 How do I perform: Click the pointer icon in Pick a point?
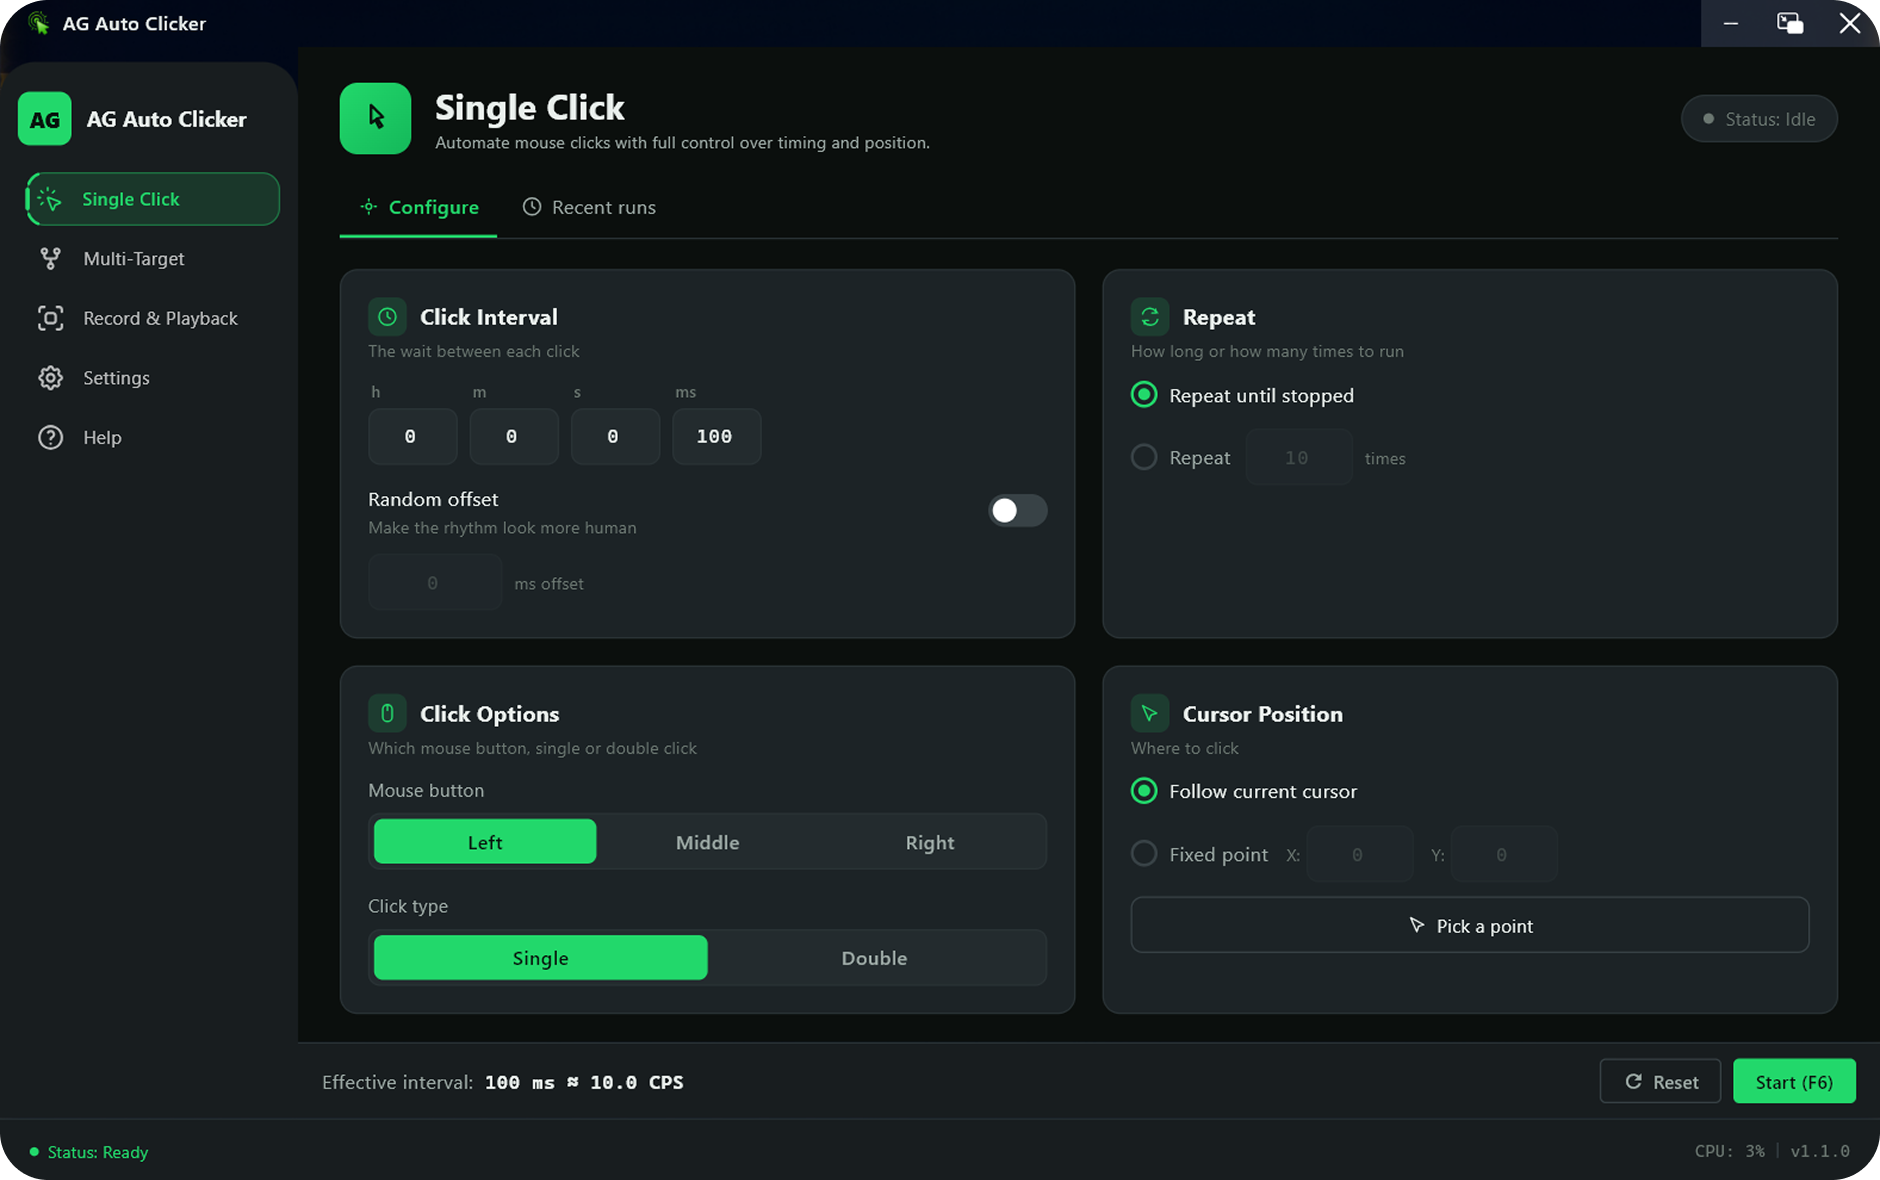pyautogui.click(x=1417, y=925)
